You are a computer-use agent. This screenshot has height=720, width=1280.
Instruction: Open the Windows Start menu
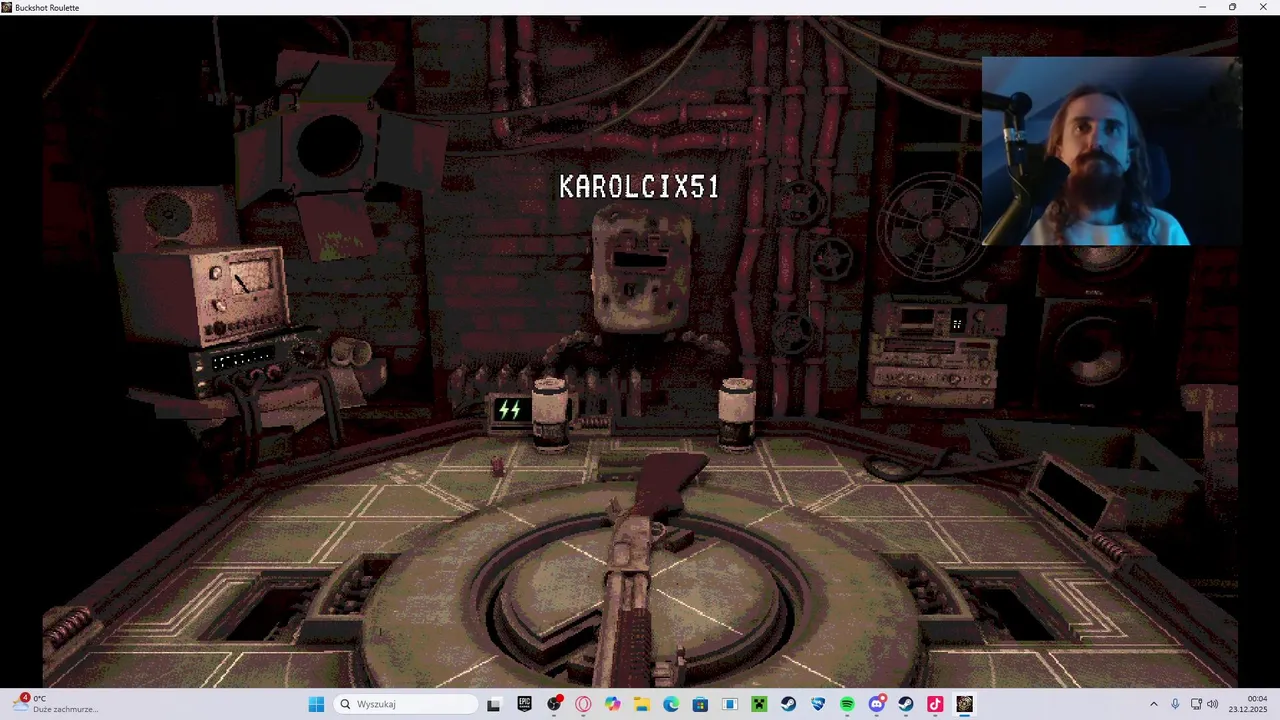click(x=316, y=704)
